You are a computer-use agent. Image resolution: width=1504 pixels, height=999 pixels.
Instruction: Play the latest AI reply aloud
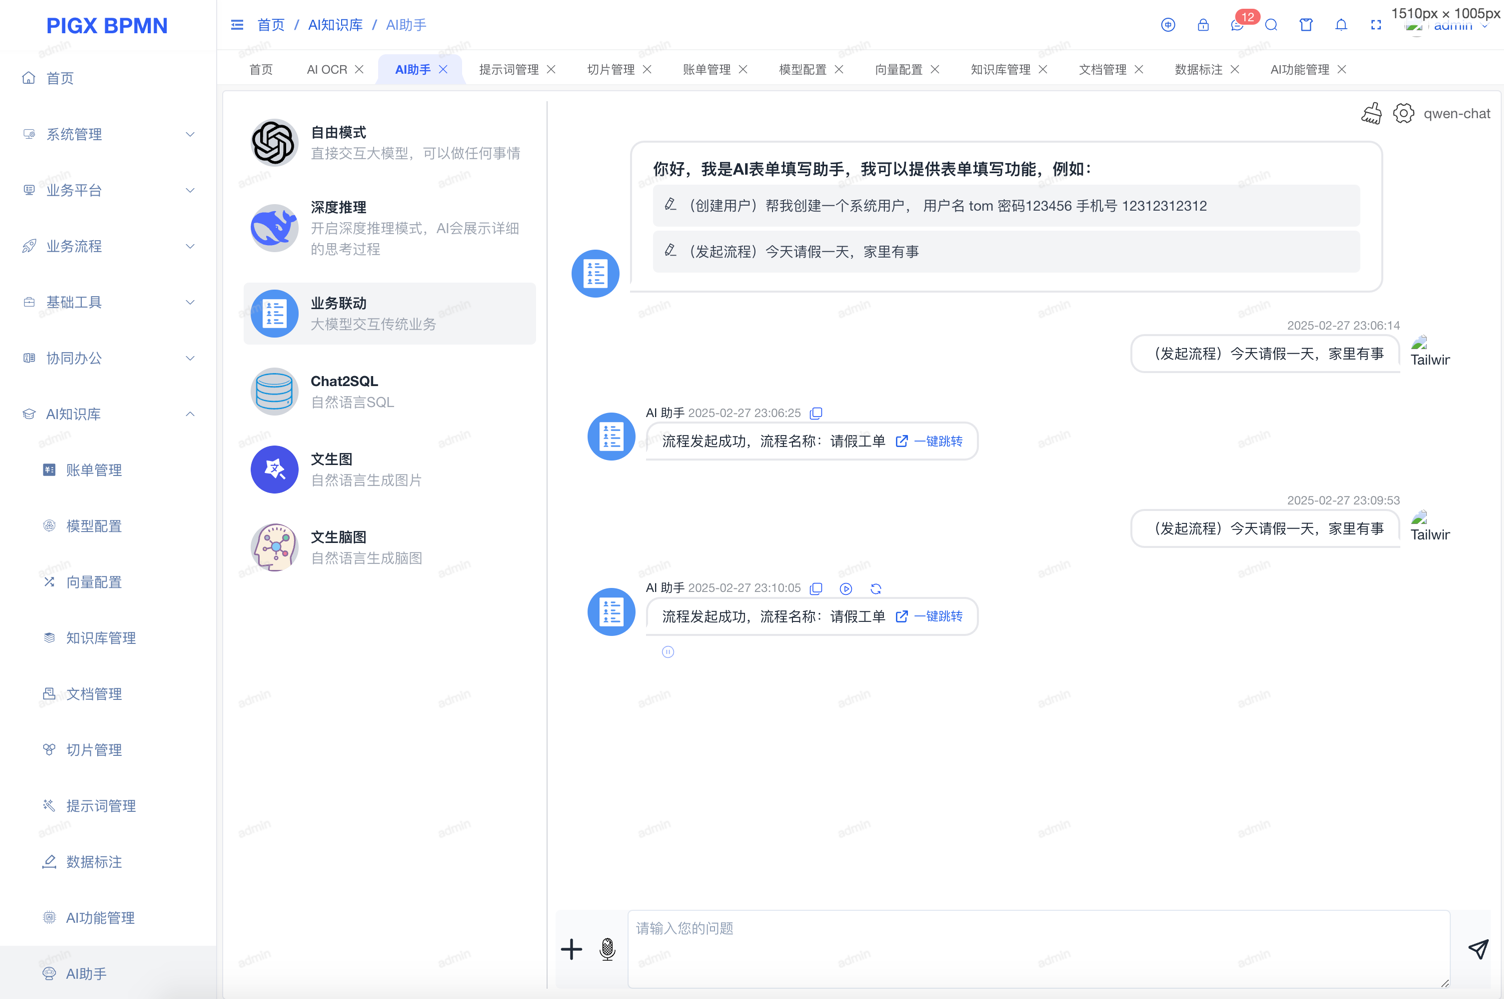846,589
